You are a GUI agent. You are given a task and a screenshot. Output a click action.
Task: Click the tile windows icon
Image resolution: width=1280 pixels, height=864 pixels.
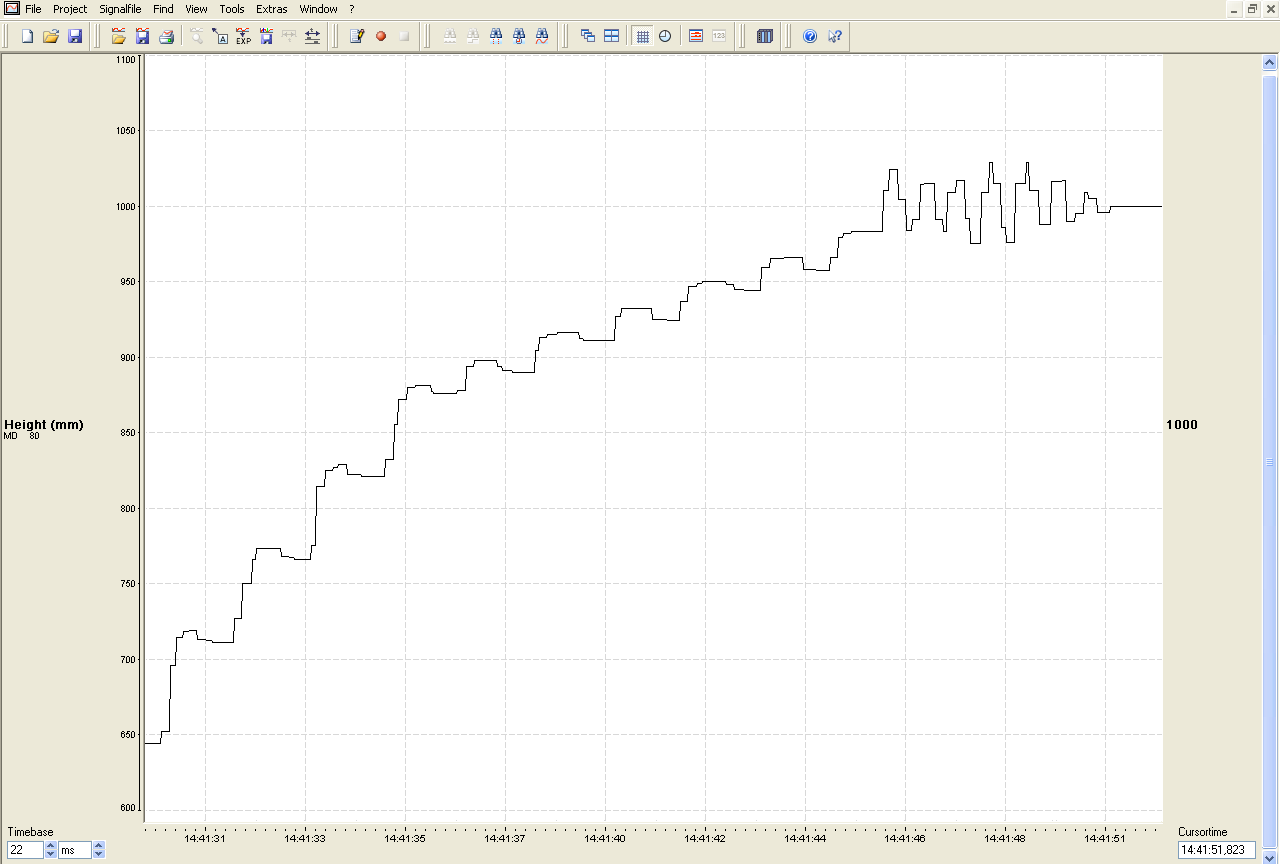[x=611, y=36]
